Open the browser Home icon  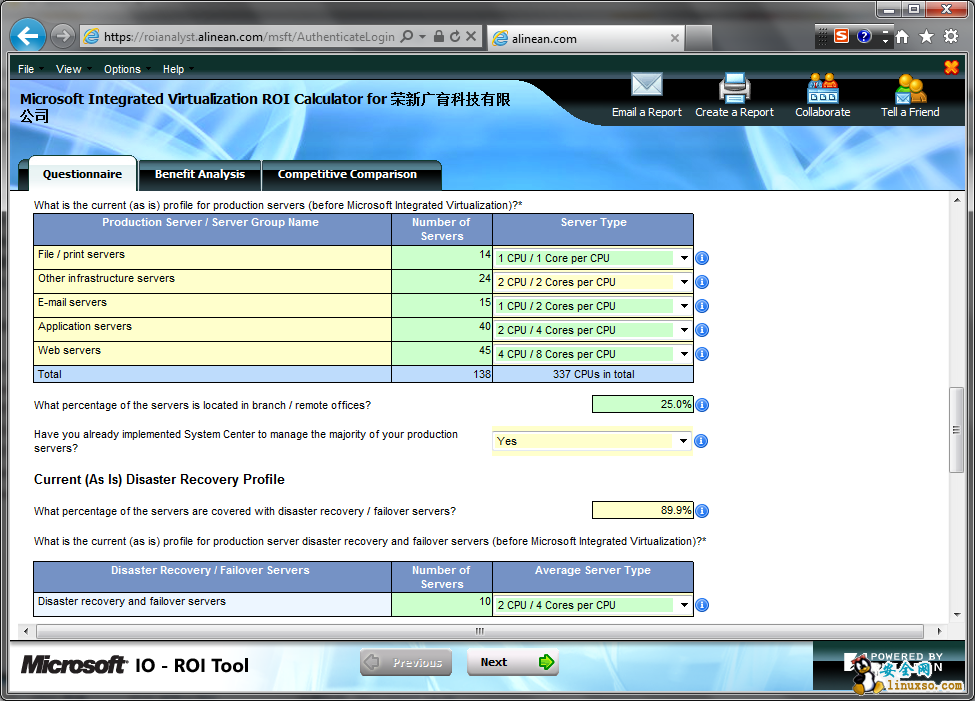[x=901, y=37]
